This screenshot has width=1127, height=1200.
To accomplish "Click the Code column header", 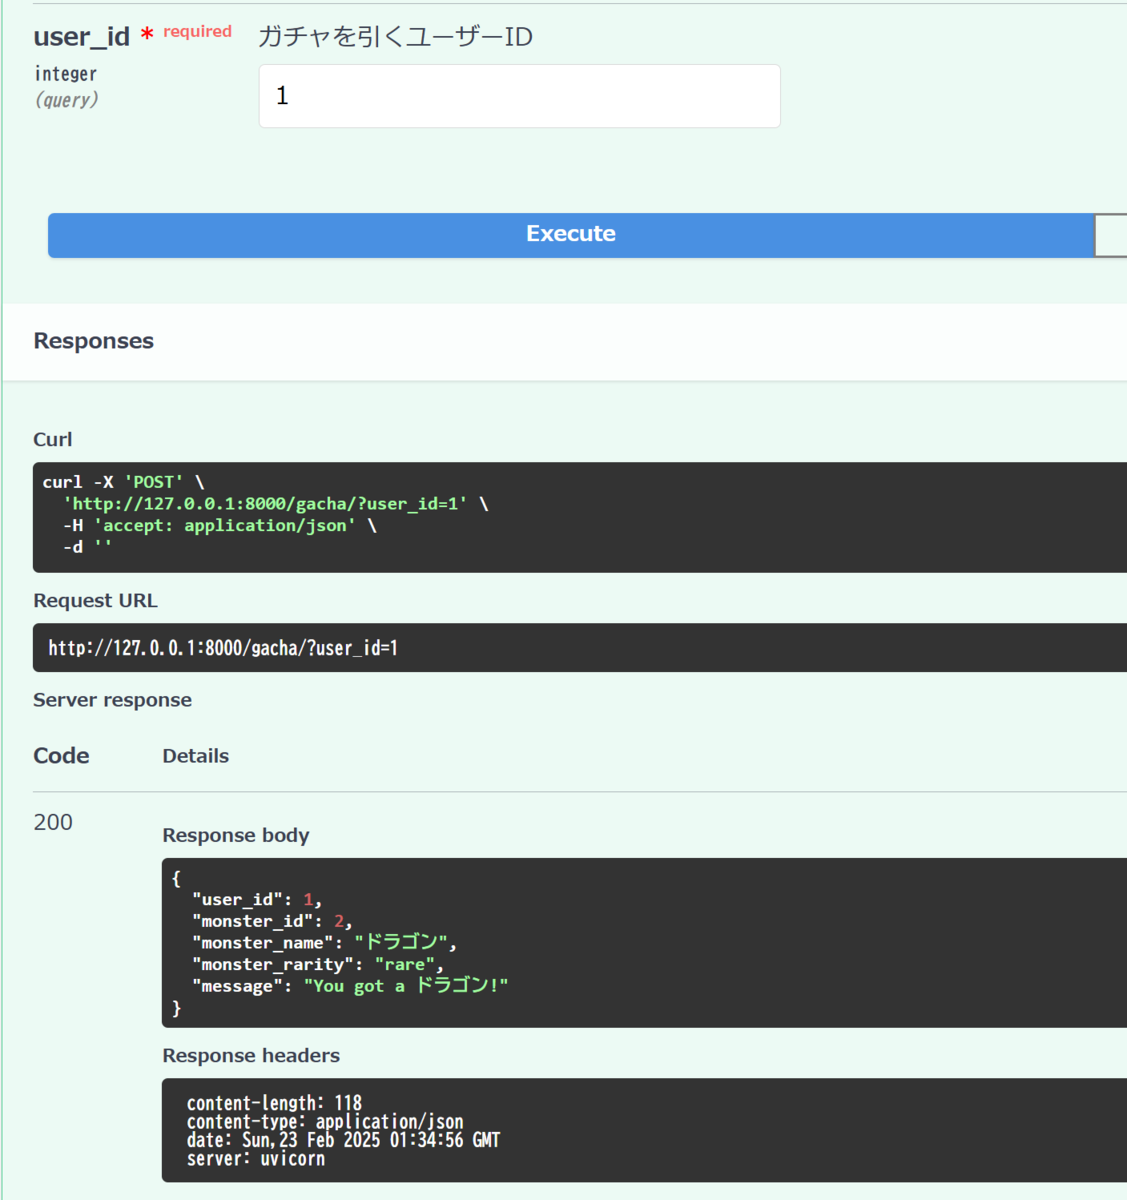I will pos(62,756).
